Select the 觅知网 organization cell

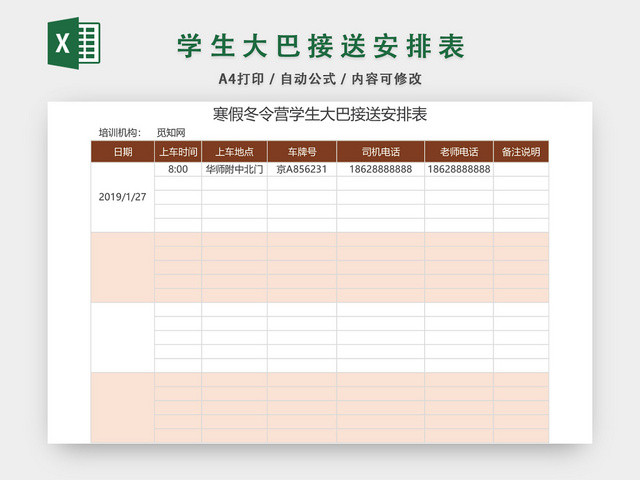pos(171,133)
